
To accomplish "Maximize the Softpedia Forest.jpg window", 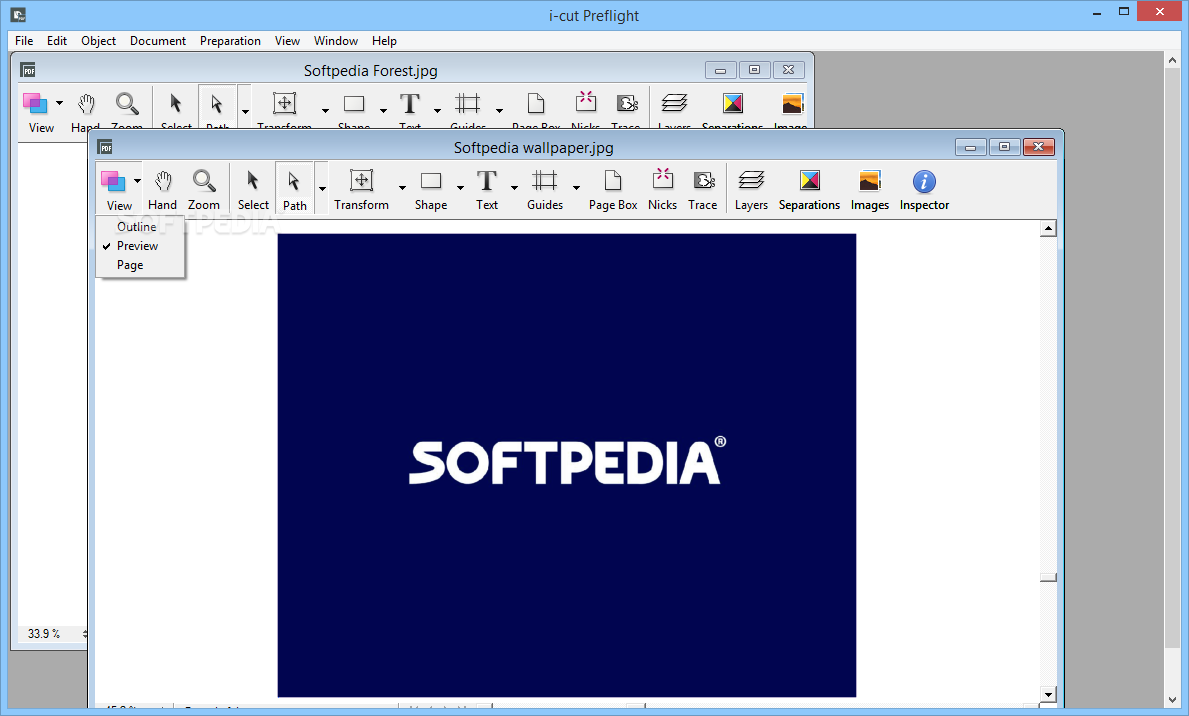I will (x=754, y=70).
